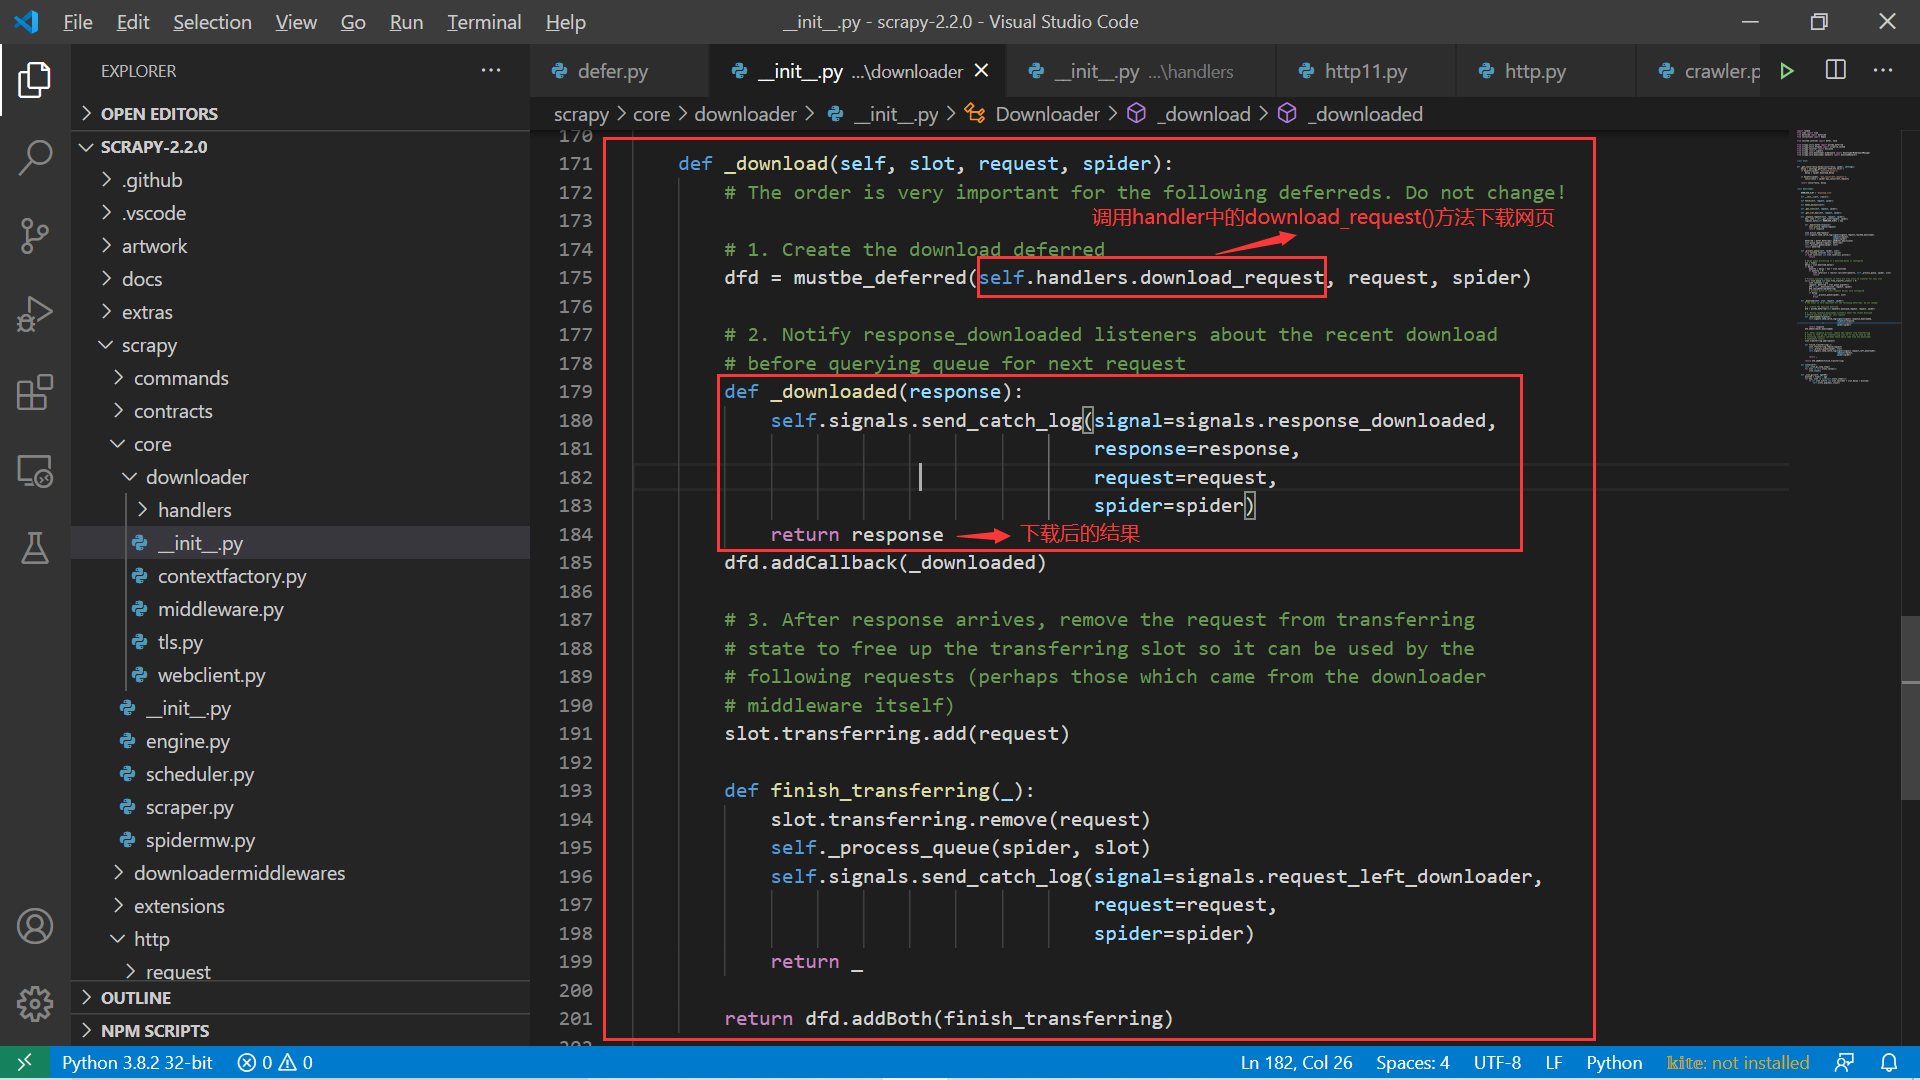The image size is (1920, 1080).
Task: Open errors and warnings problems indicator
Action: coord(275,1062)
